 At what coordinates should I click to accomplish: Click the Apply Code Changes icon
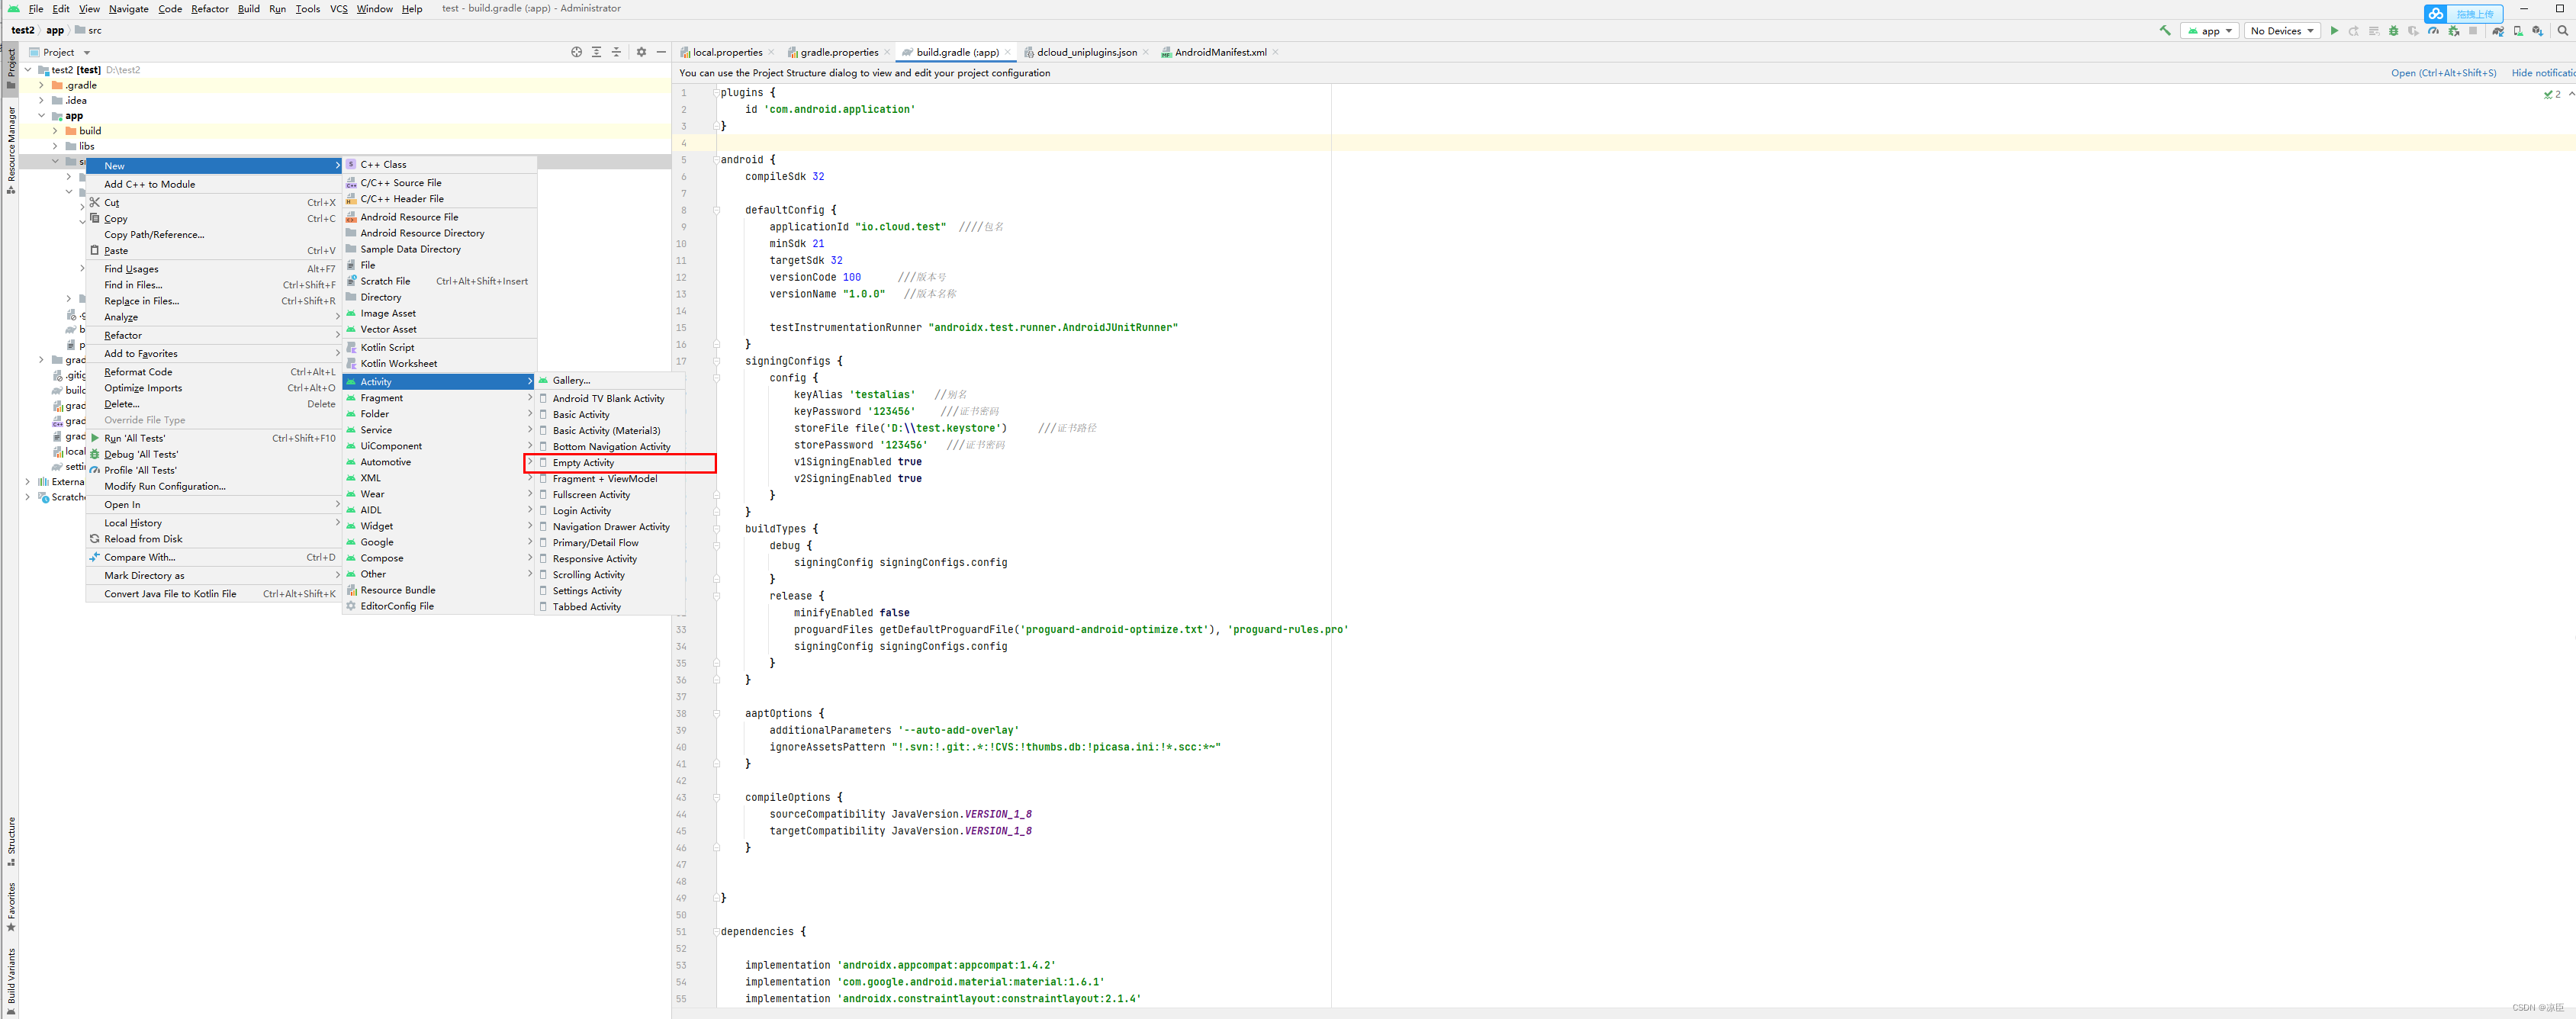pyautogui.click(x=2374, y=31)
